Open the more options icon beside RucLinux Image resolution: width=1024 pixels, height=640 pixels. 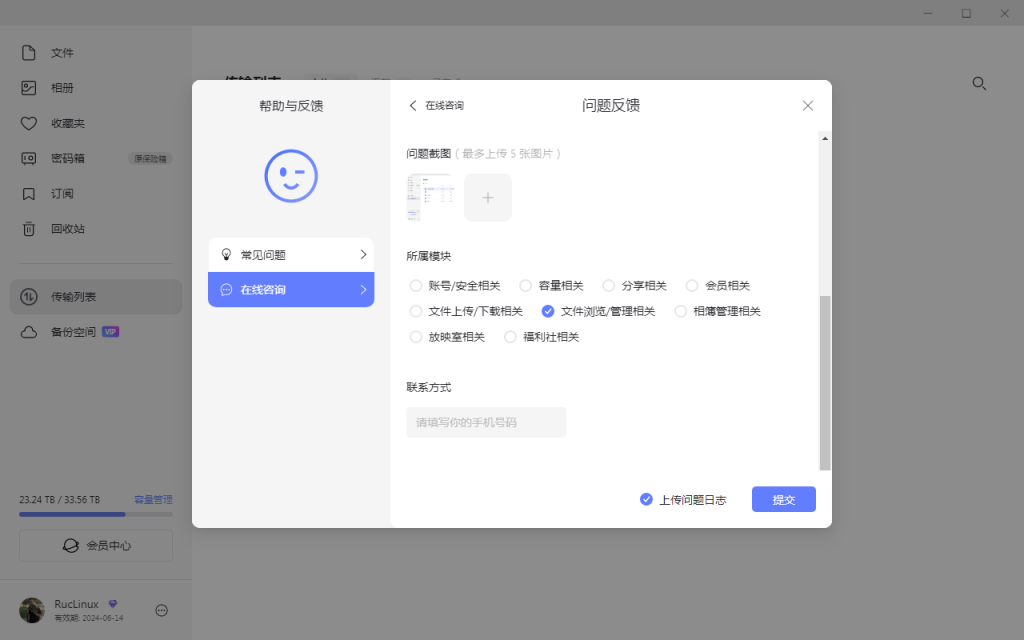pos(162,610)
